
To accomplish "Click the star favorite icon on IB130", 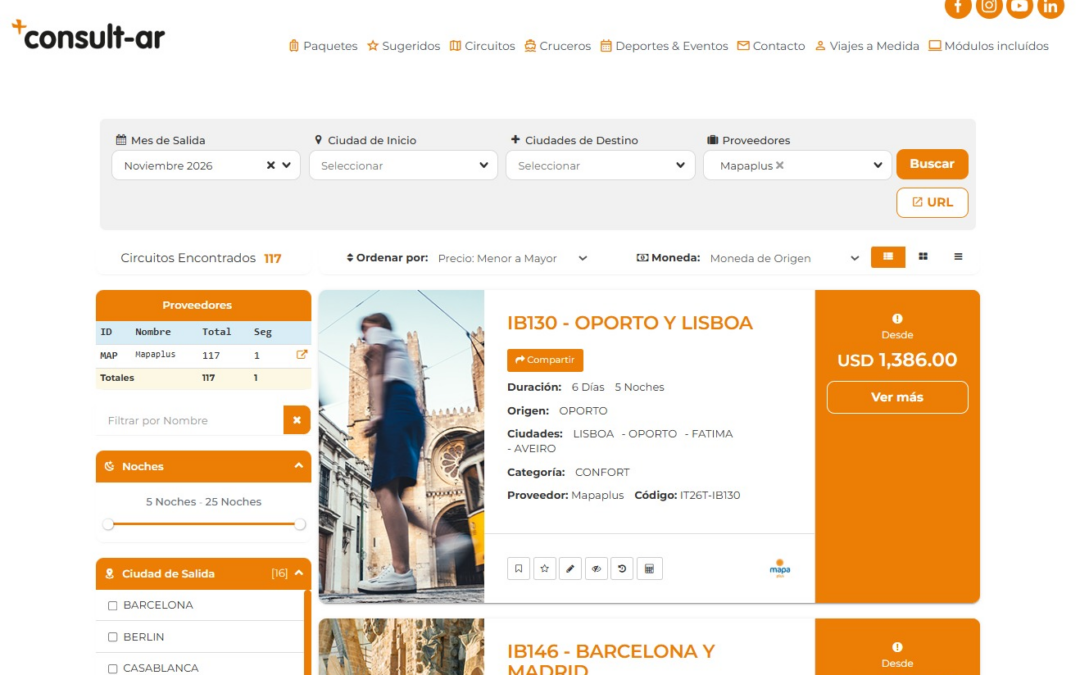I will [x=544, y=569].
